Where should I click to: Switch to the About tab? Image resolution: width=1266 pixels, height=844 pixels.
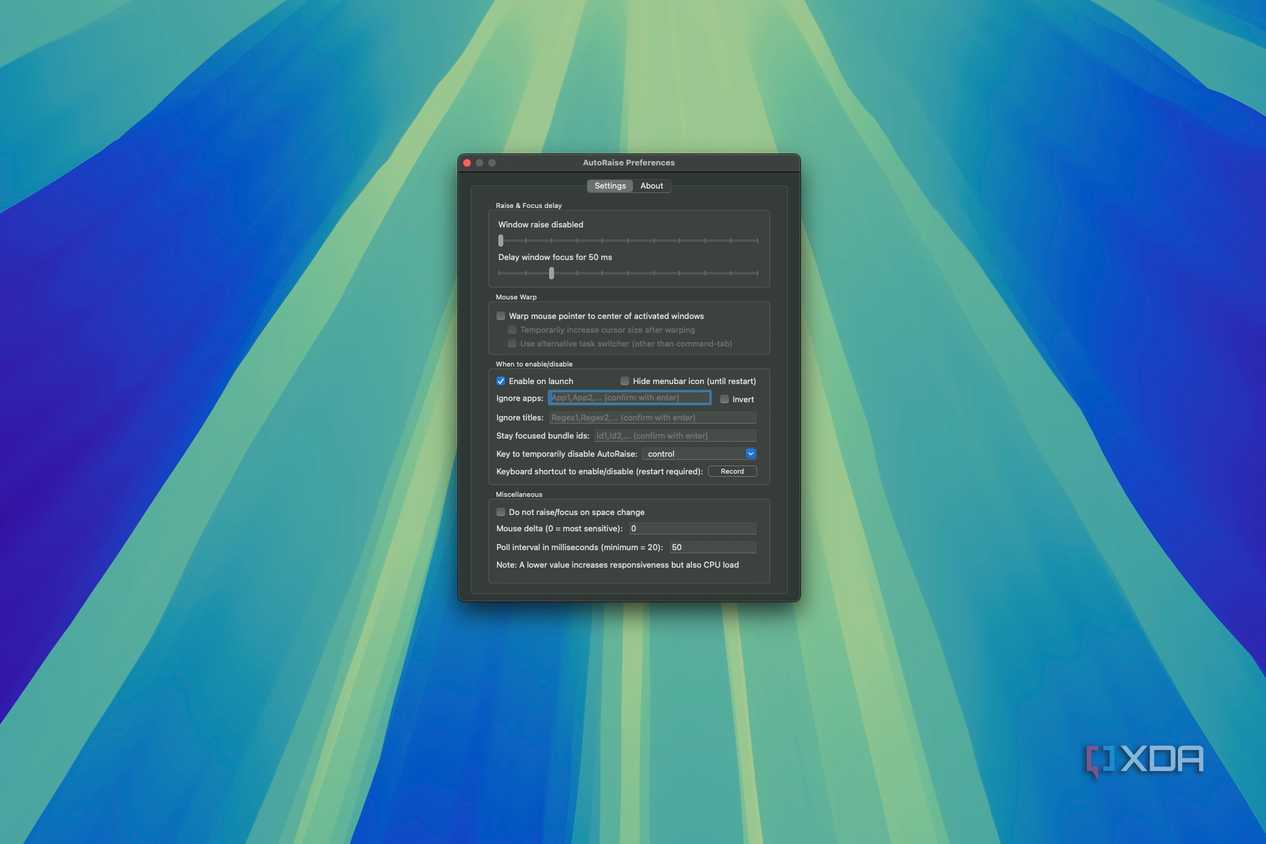(652, 186)
